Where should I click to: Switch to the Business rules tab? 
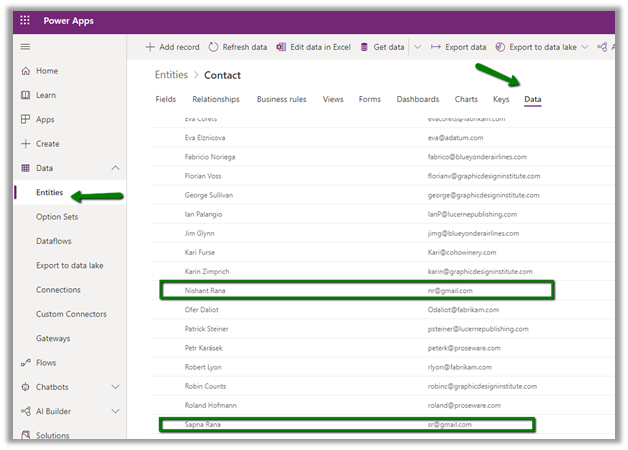pyautogui.click(x=281, y=99)
